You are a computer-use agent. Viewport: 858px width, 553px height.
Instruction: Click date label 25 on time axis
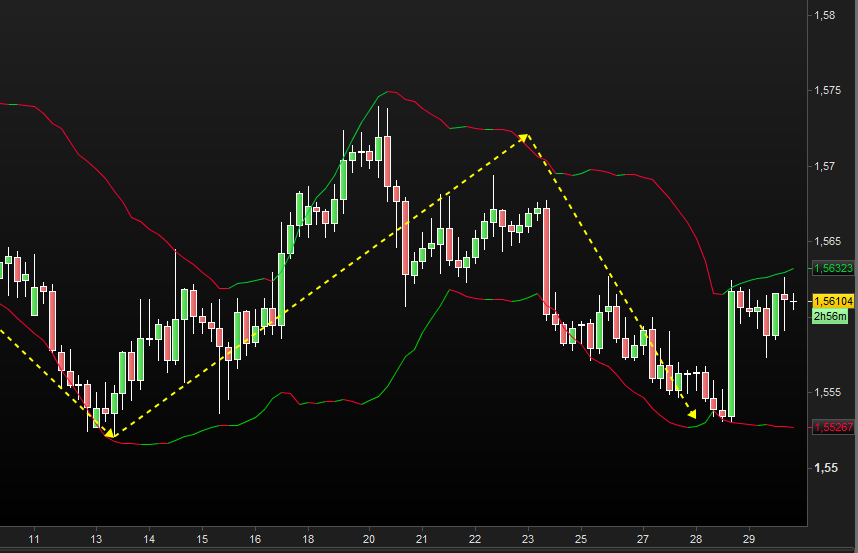(581, 539)
